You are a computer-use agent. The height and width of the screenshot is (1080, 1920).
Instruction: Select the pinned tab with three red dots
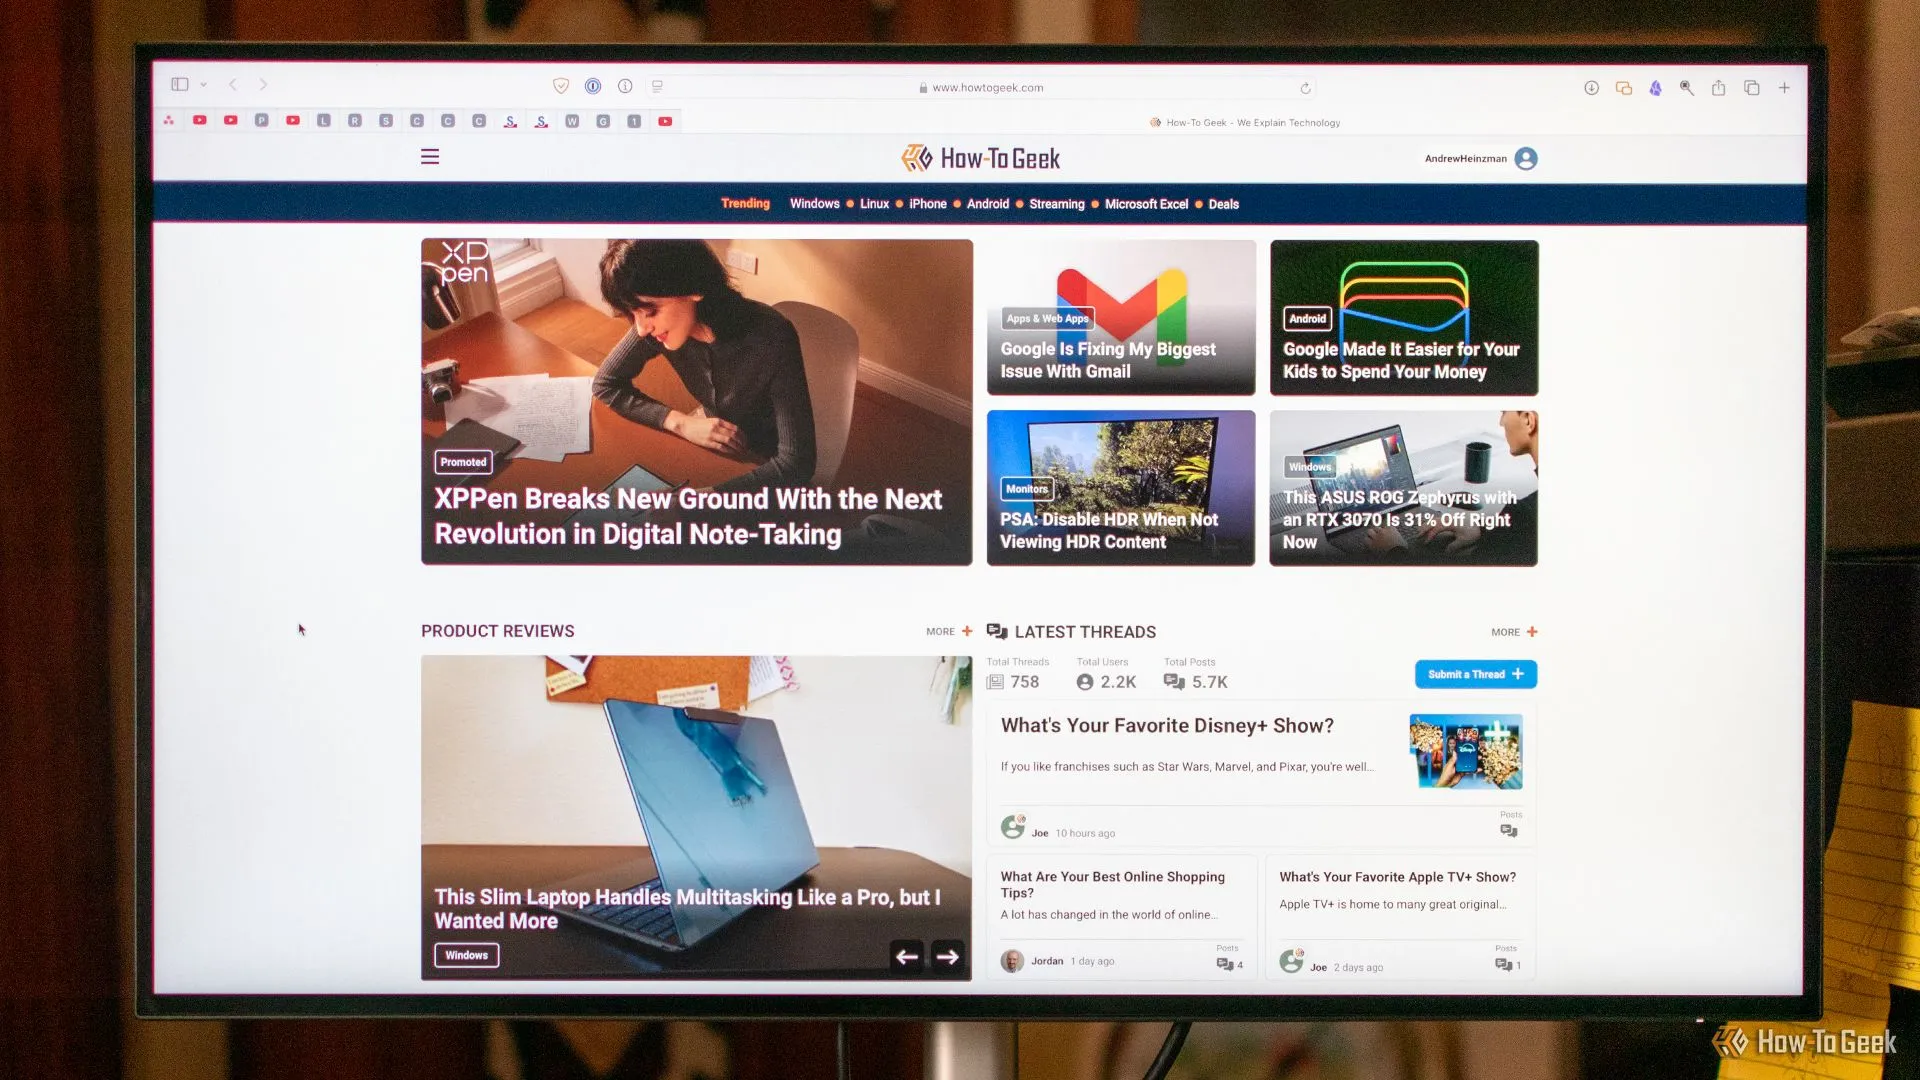tap(169, 121)
